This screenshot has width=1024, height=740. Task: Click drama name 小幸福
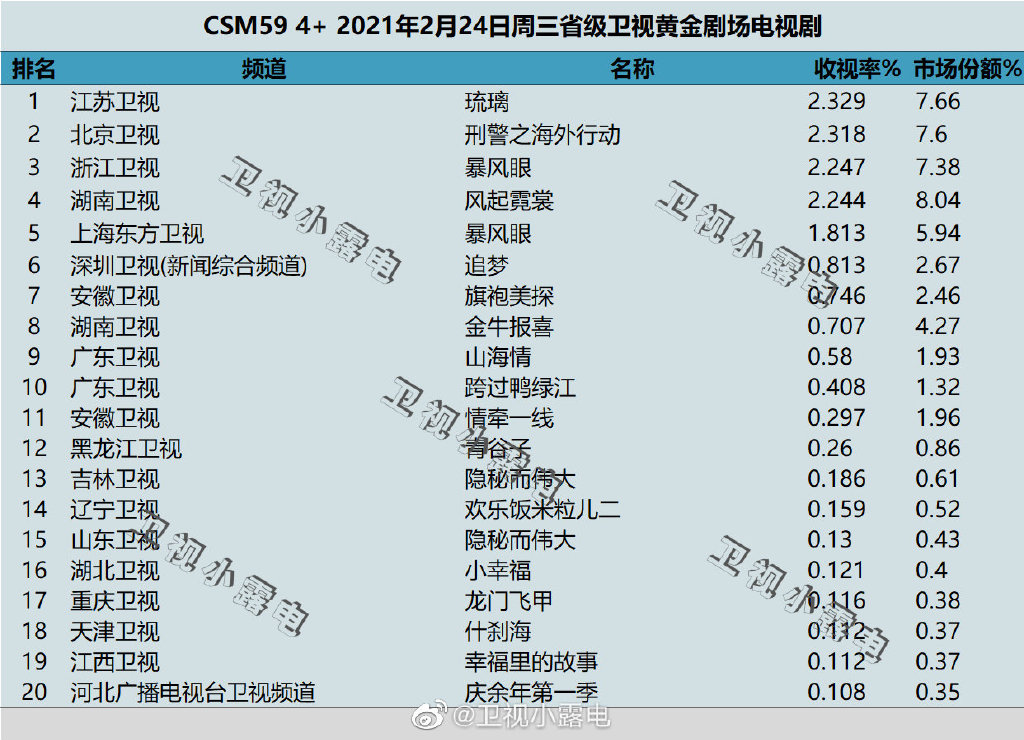[498, 570]
